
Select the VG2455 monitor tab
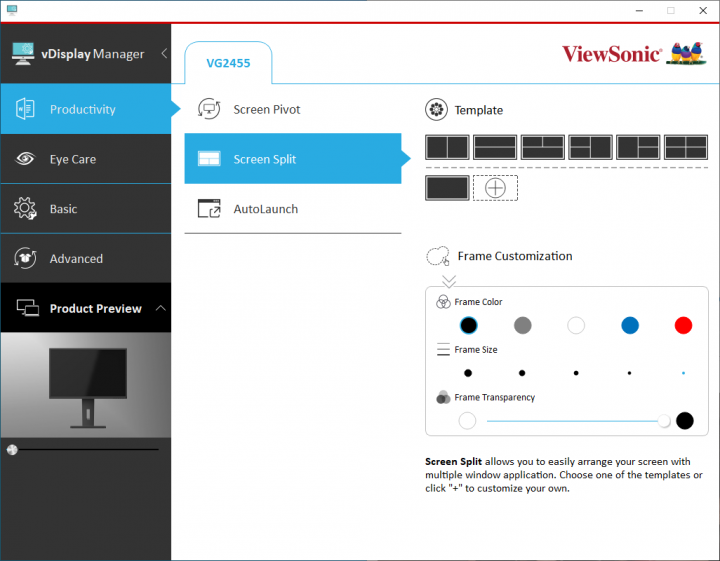(x=228, y=63)
